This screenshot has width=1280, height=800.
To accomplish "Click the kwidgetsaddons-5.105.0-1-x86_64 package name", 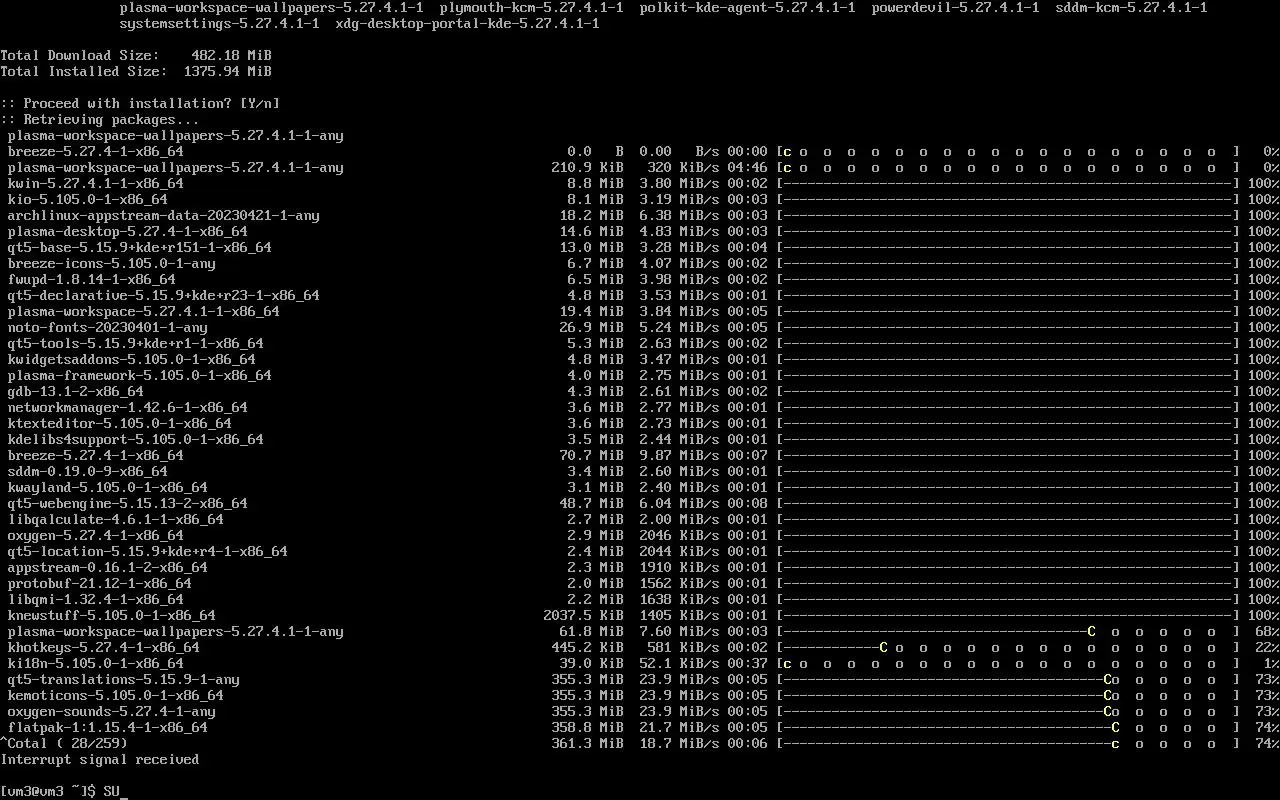I will coord(132,360).
